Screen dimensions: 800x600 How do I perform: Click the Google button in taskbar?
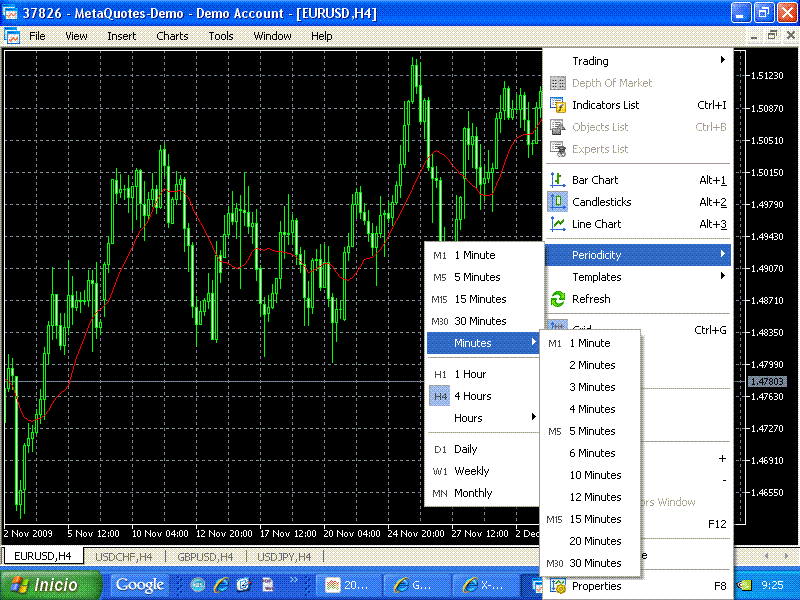click(x=140, y=585)
